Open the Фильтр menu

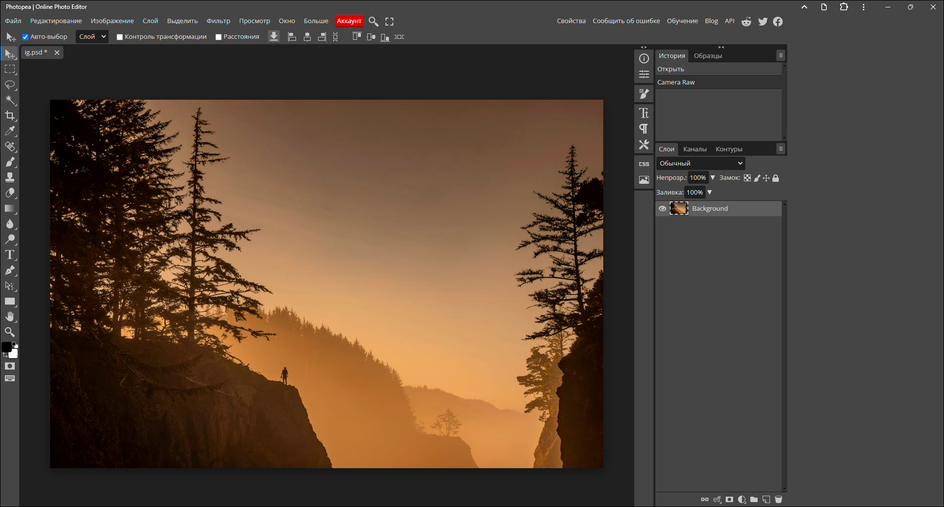coord(218,21)
